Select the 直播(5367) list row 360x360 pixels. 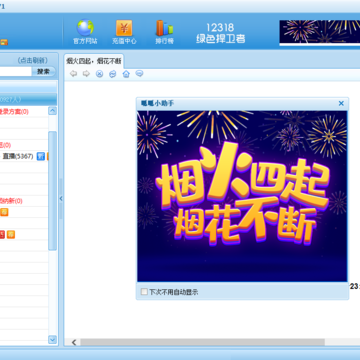[x=24, y=156]
